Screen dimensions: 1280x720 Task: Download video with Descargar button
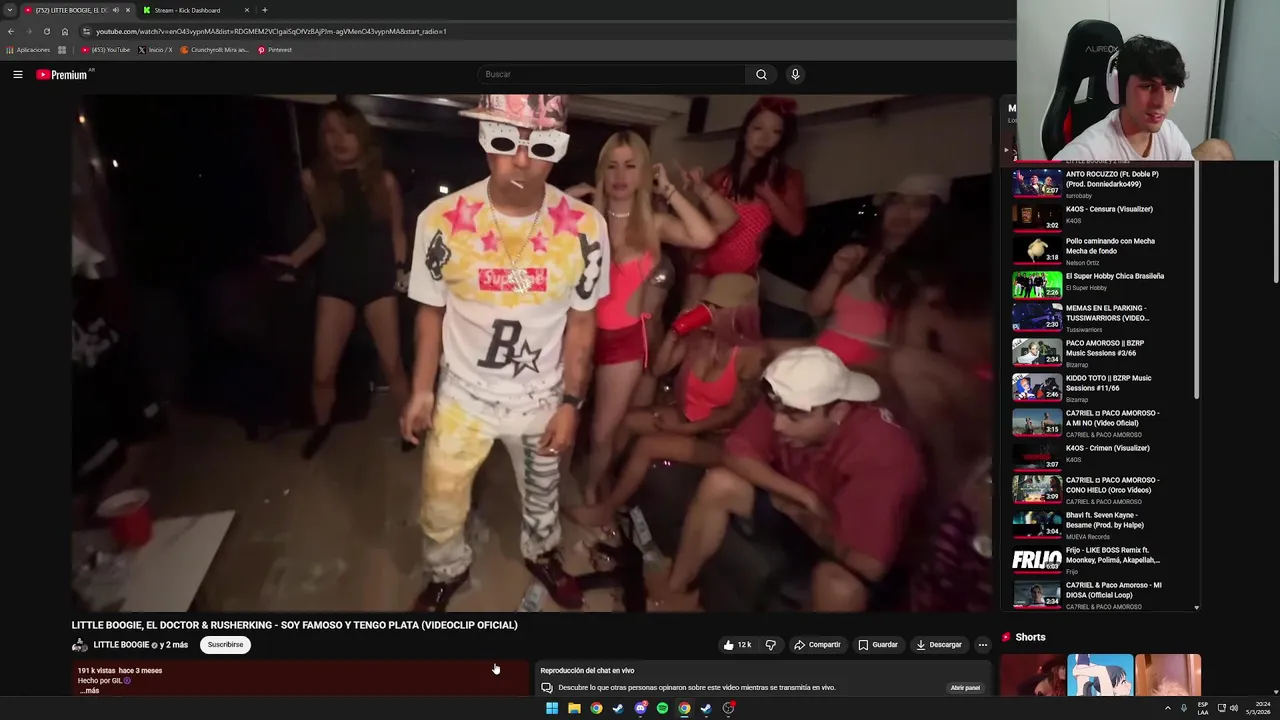coord(939,645)
